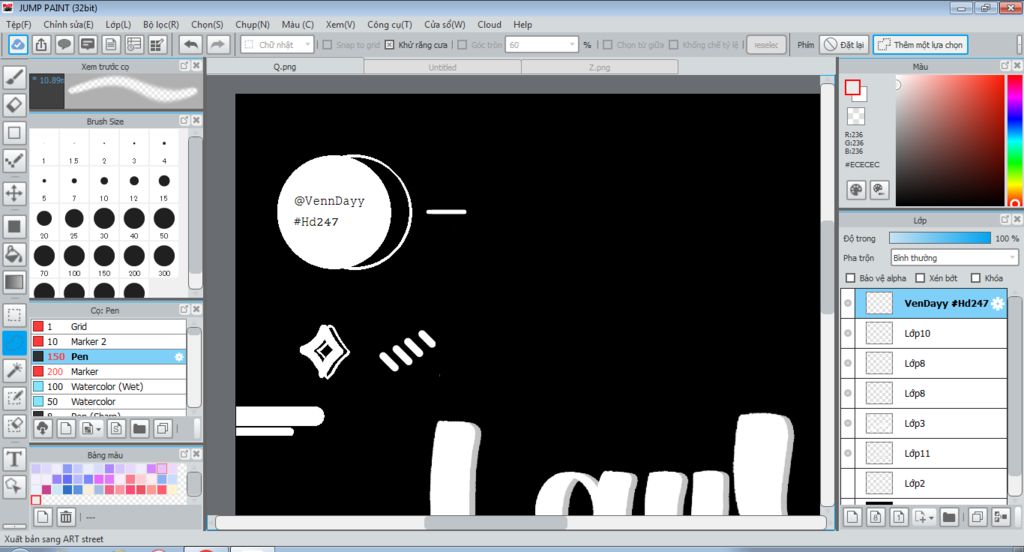Expand the brush add dropdown in Cọ panel
Image resolution: width=1024 pixels, height=552 pixels.
pyautogui.click(x=99, y=429)
